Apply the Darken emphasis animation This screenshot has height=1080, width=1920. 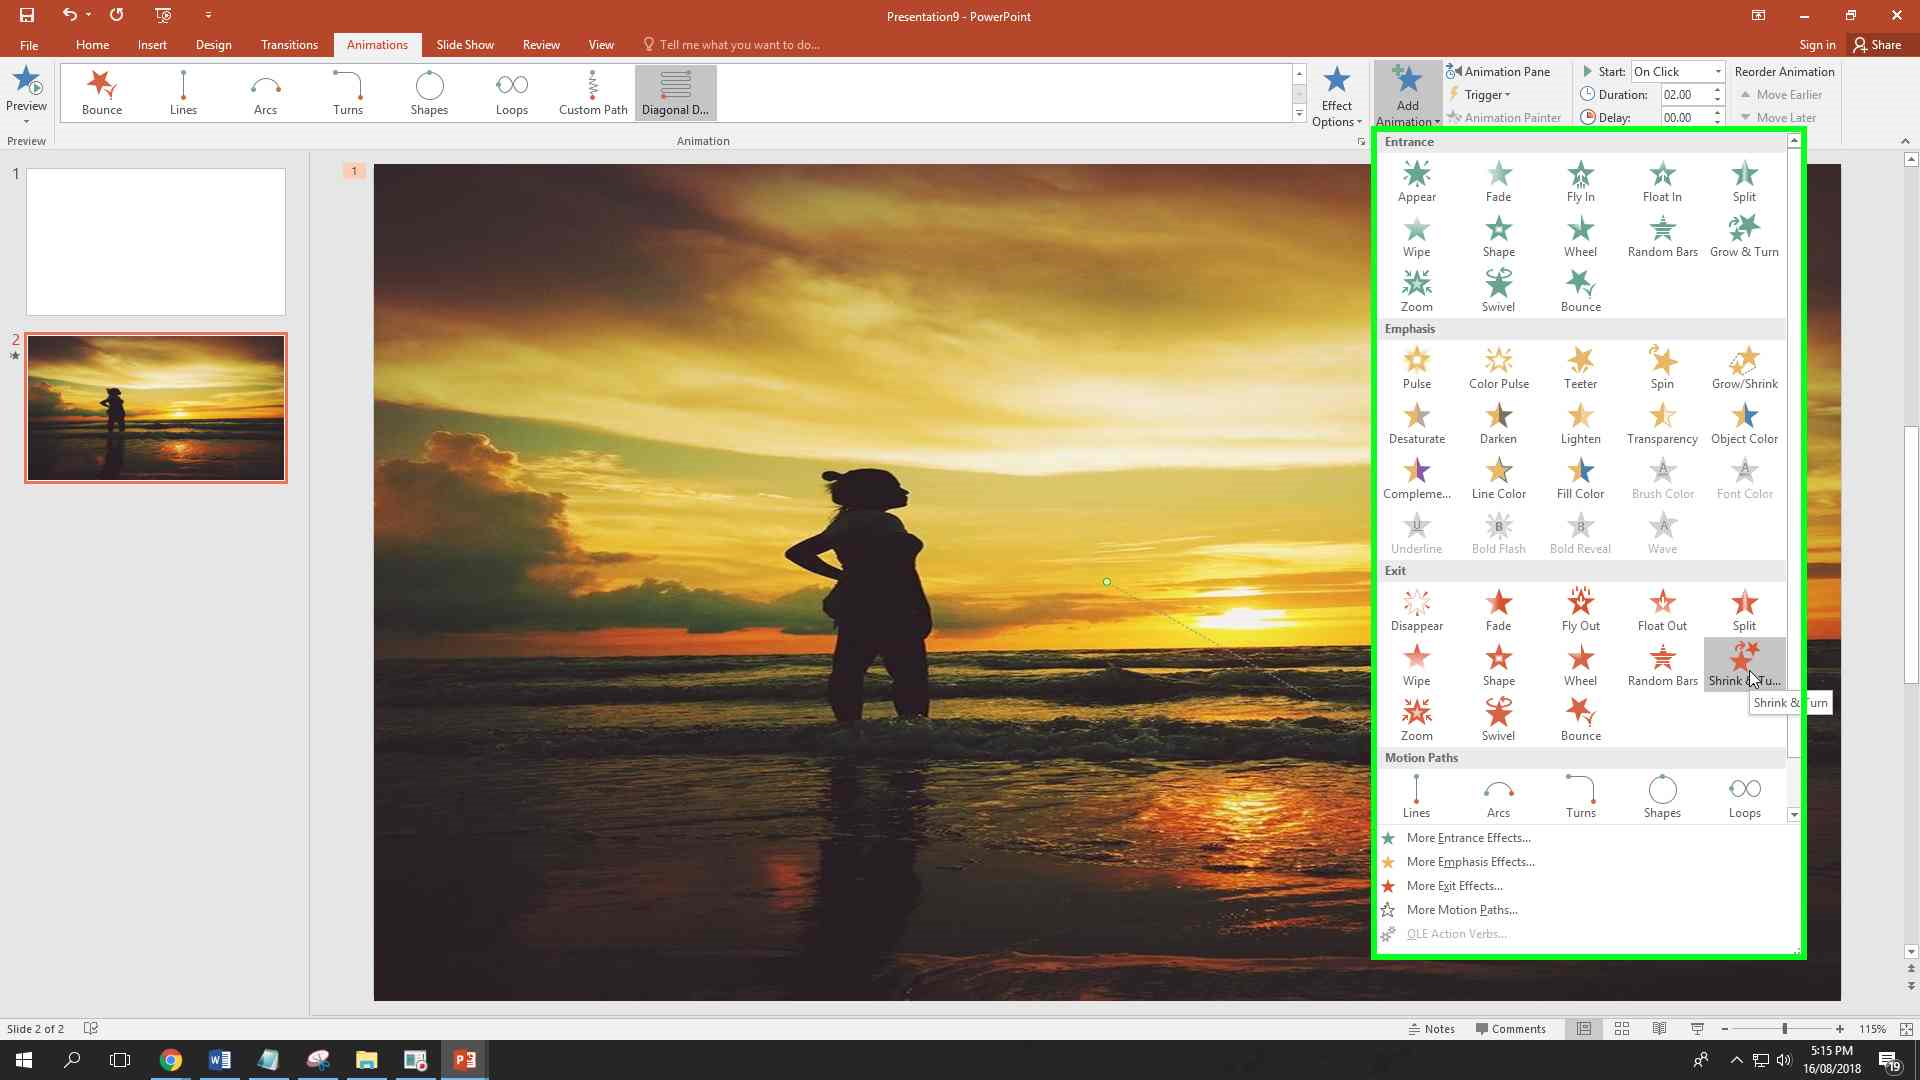(1498, 423)
